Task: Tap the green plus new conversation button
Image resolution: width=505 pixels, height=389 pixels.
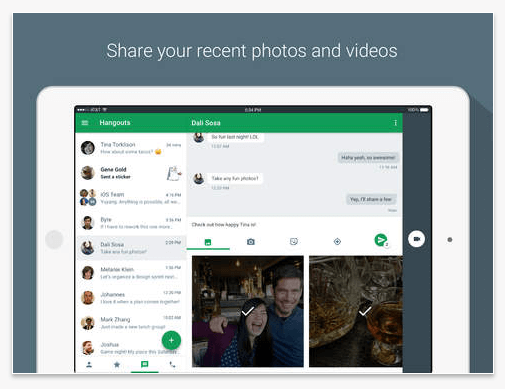Action: [x=171, y=340]
